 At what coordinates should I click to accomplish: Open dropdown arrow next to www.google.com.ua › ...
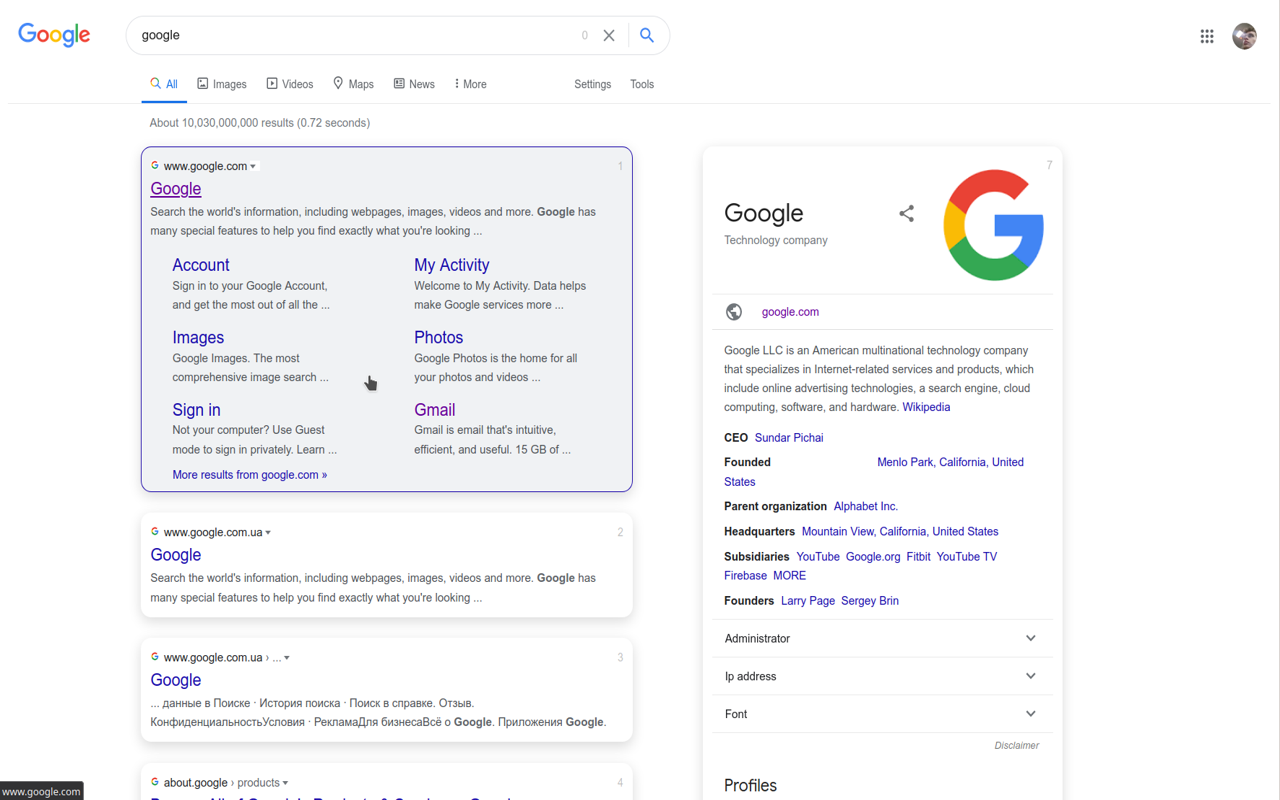pos(287,658)
